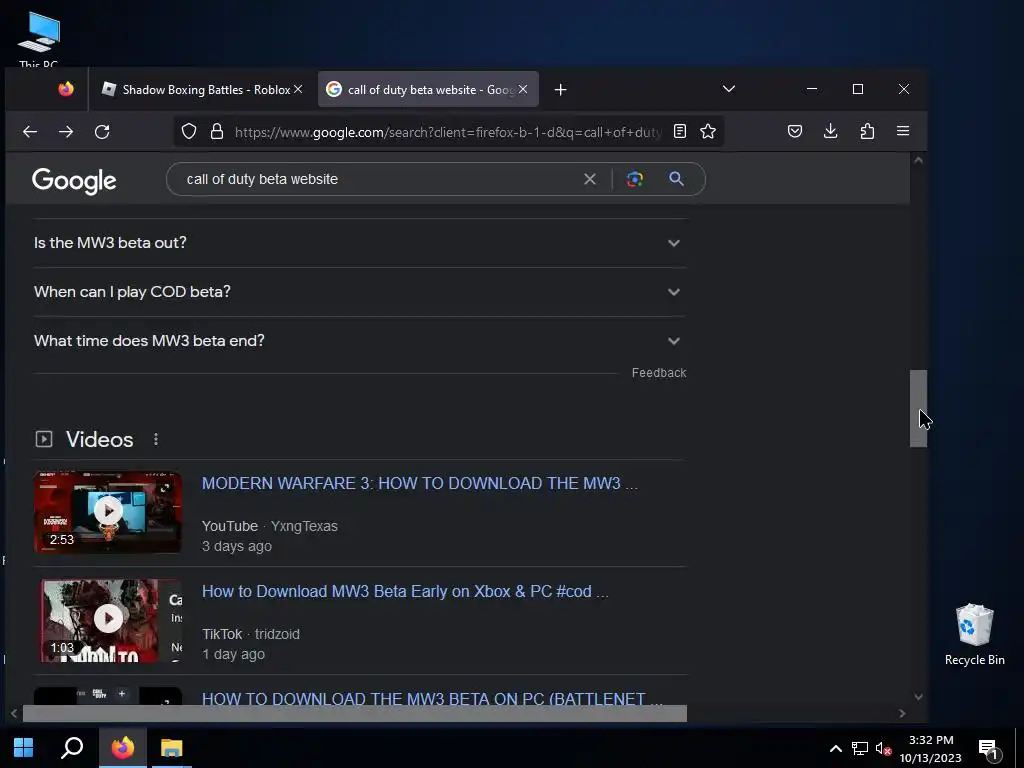Viewport: 1024px width, 768px height.
Task: Save page to Pocket
Action: pos(795,131)
